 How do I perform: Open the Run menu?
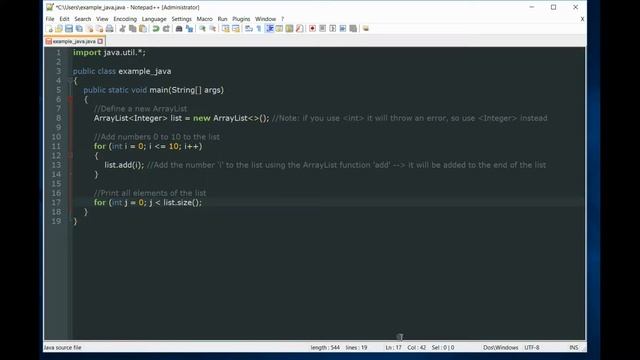(222, 19)
